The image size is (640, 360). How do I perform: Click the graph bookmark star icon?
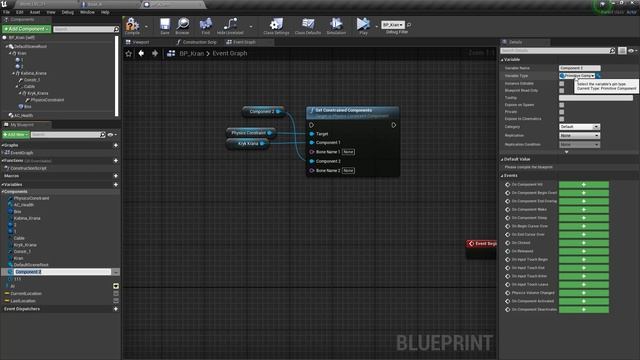[x=129, y=53]
